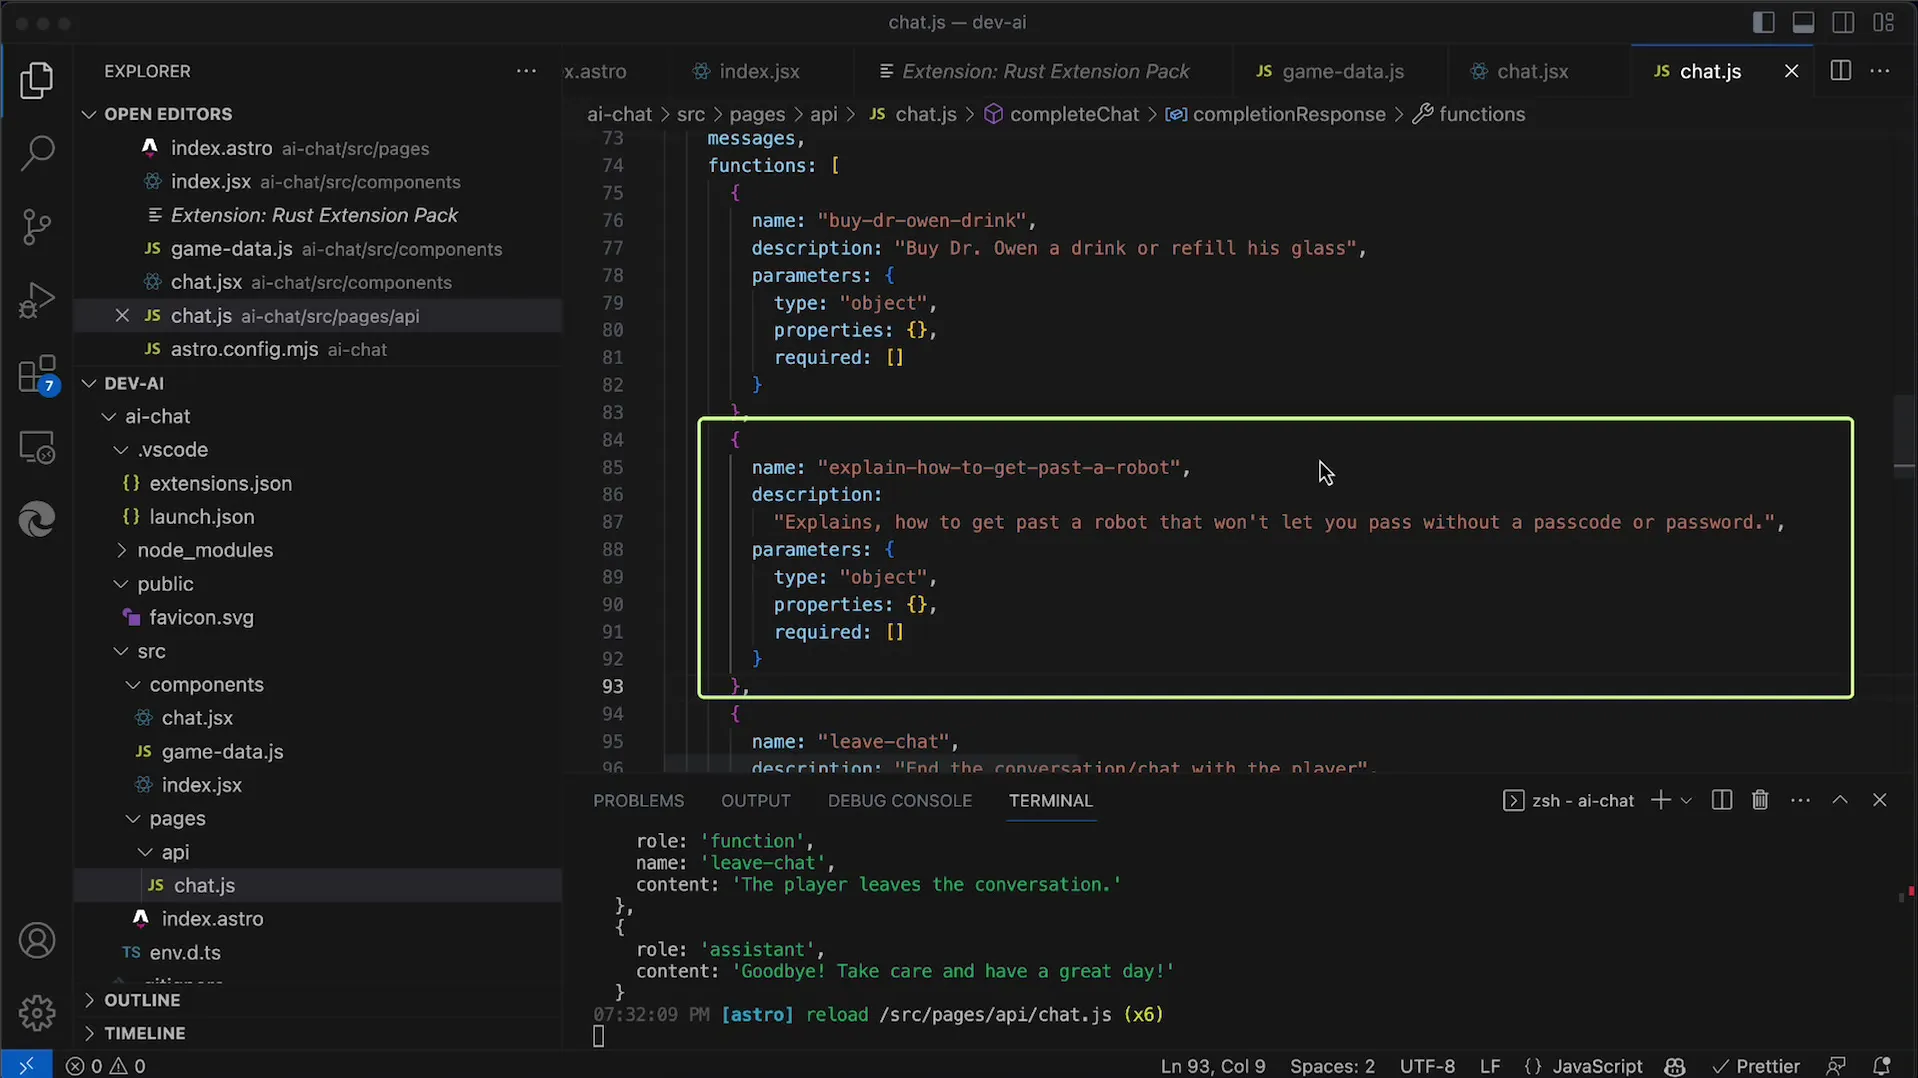Open the terminal launch profile dropdown
The width and height of the screenshot is (1918, 1078).
tap(1686, 800)
